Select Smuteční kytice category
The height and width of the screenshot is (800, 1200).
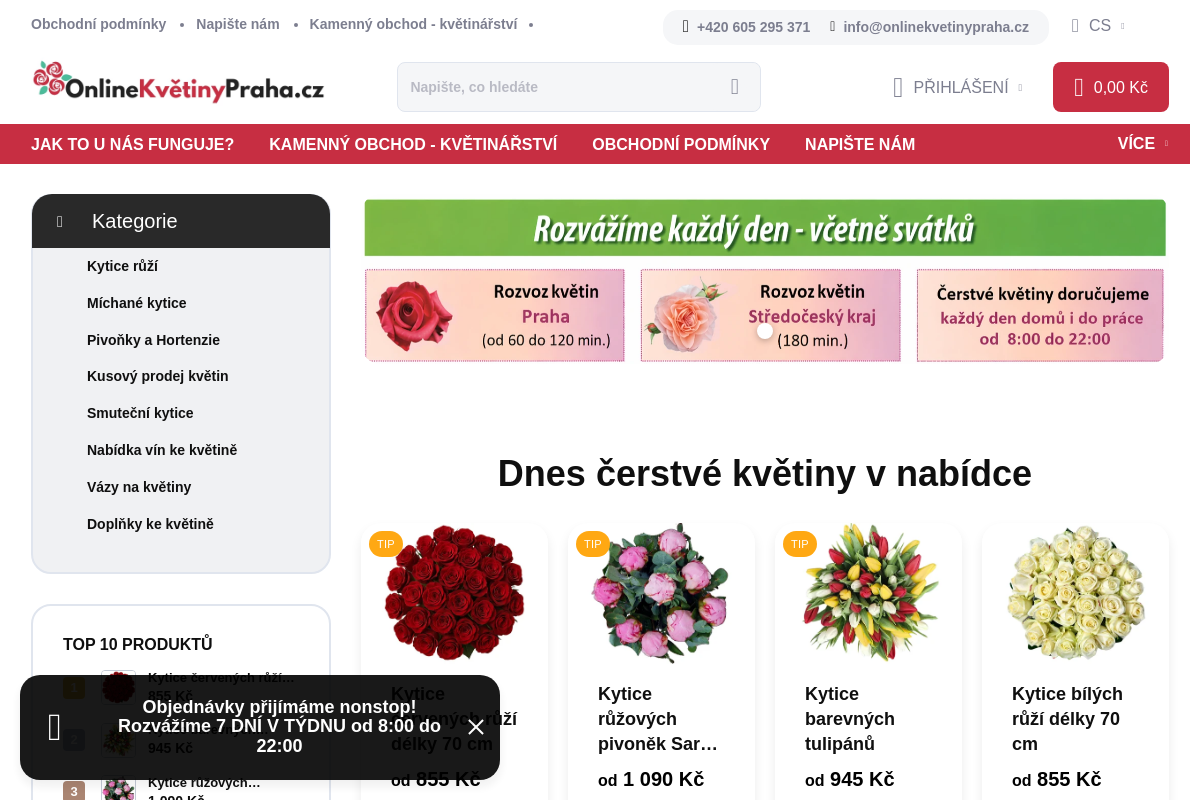[140, 413]
